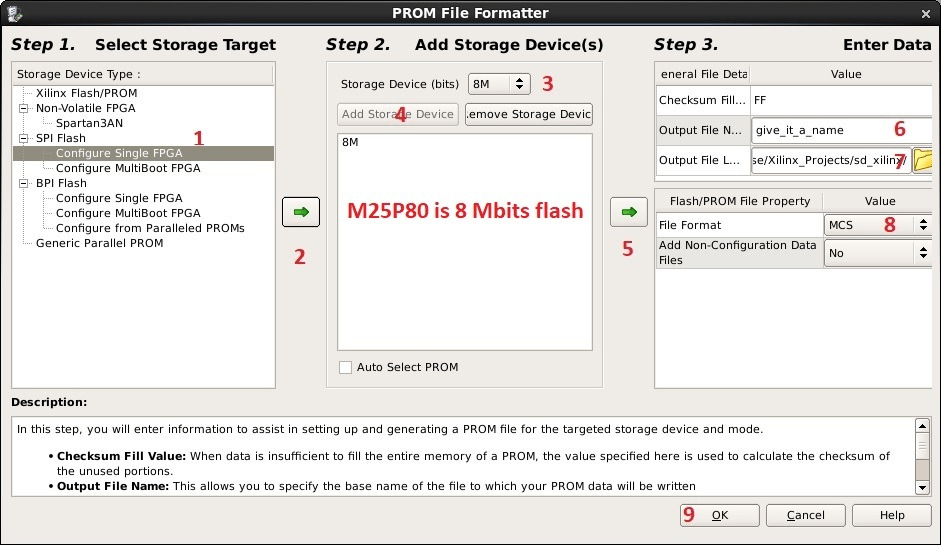Open the Add Non-Configuration Data Files dropdown
The image size is (941, 545).
[x=878, y=253]
